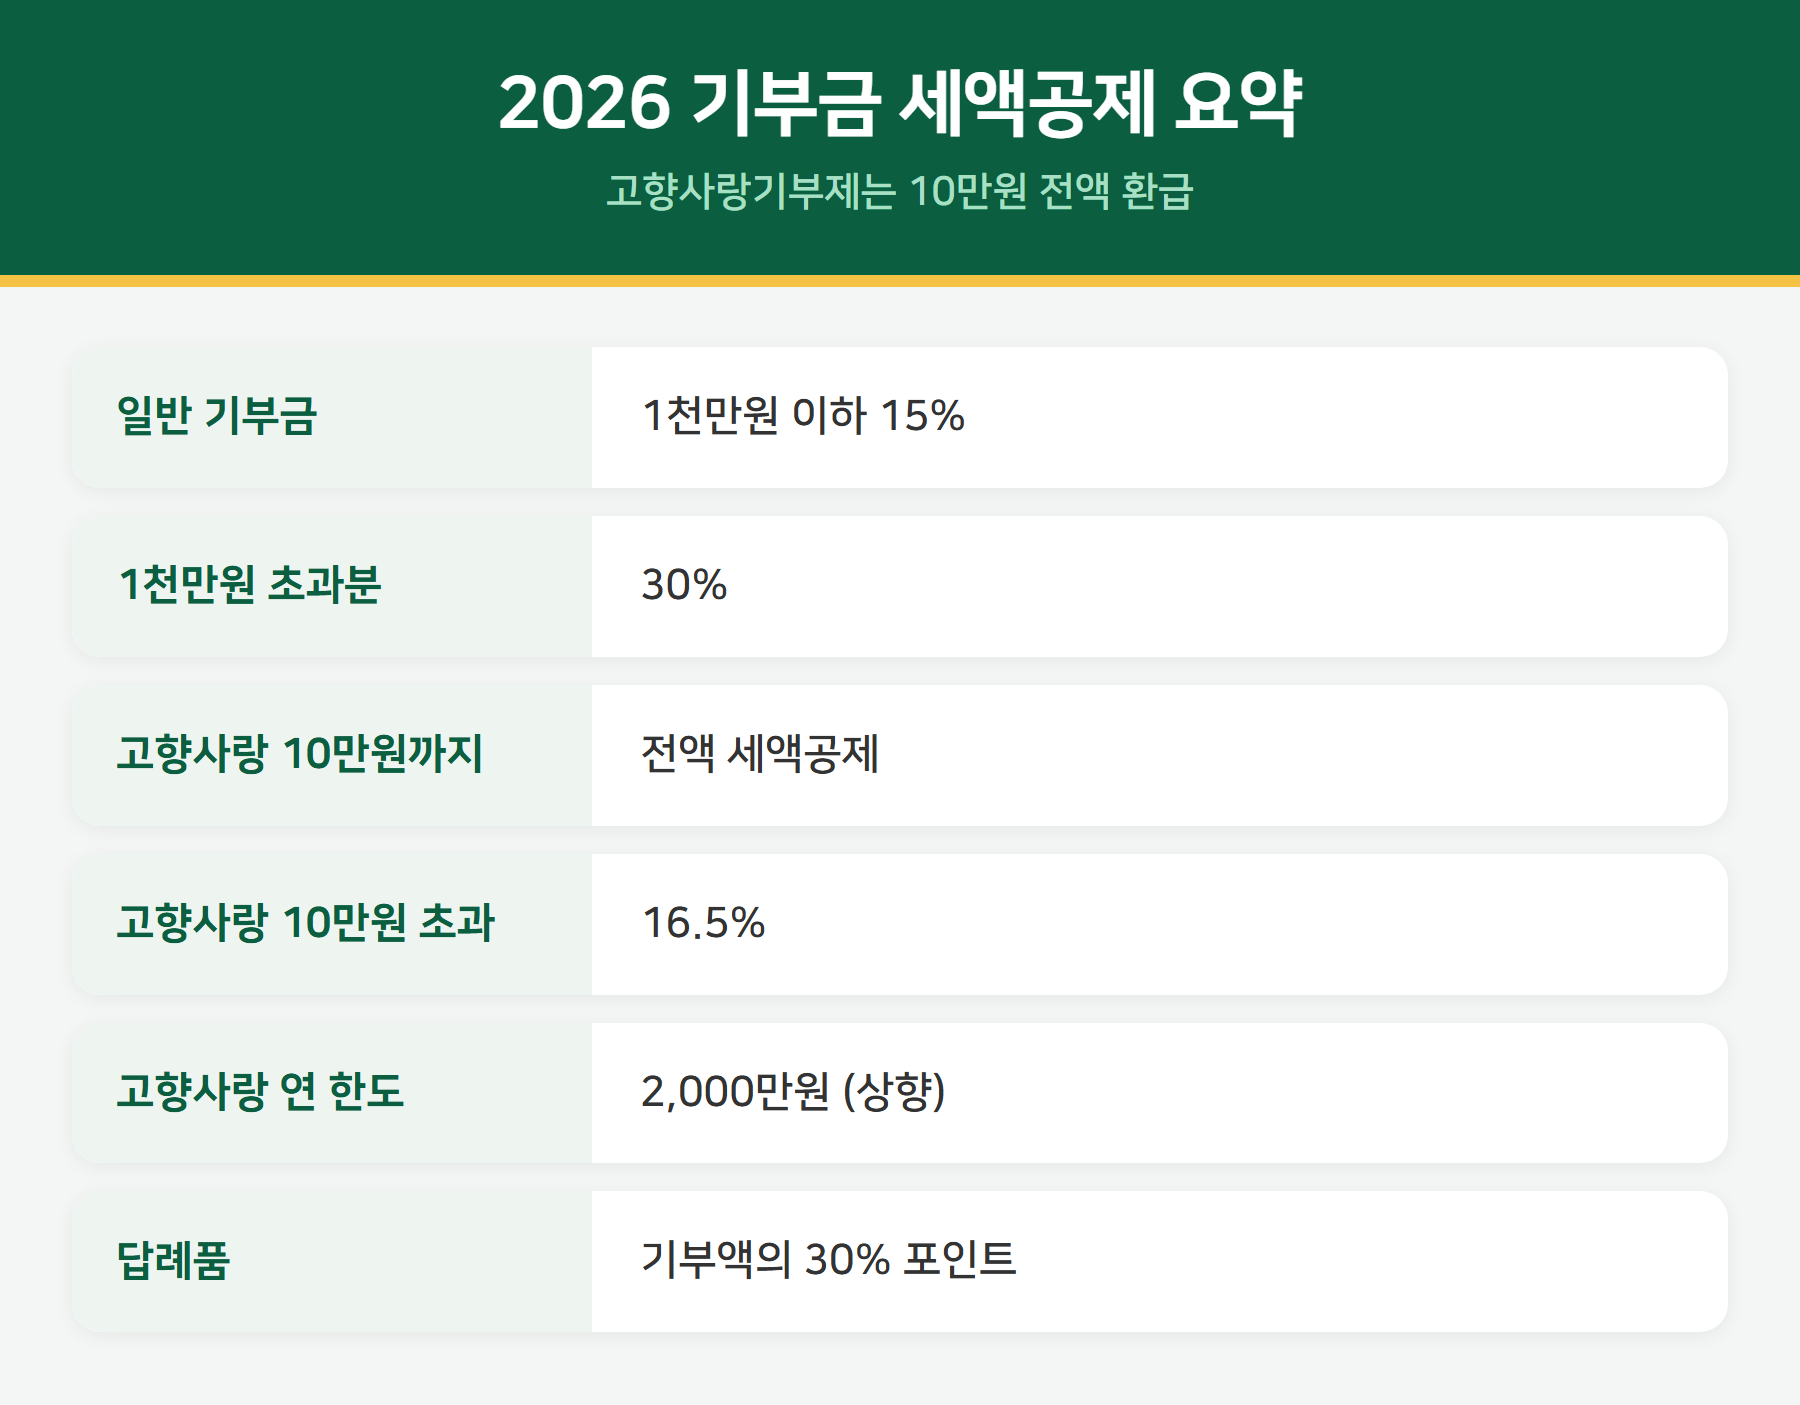
Task: Click the 답례품 row label
Action: [x=173, y=1260]
